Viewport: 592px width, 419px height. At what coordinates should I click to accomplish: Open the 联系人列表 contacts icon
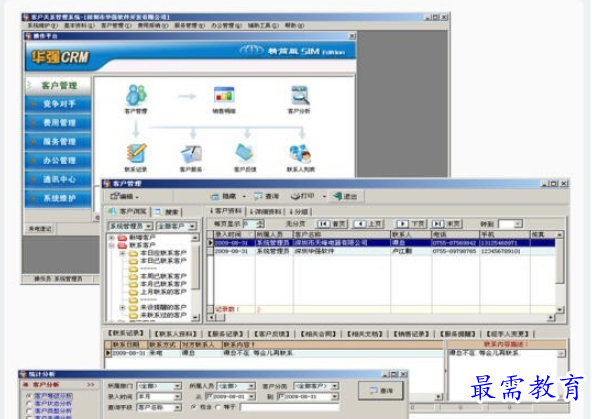click(300, 154)
